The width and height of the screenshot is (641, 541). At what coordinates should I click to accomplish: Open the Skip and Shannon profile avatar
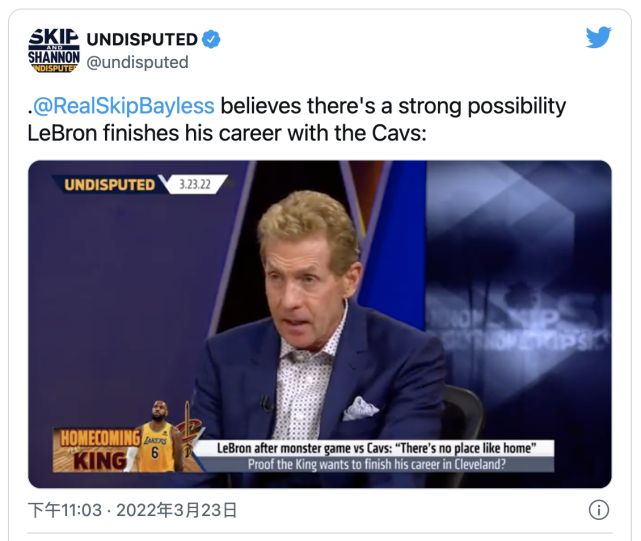point(54,50)
